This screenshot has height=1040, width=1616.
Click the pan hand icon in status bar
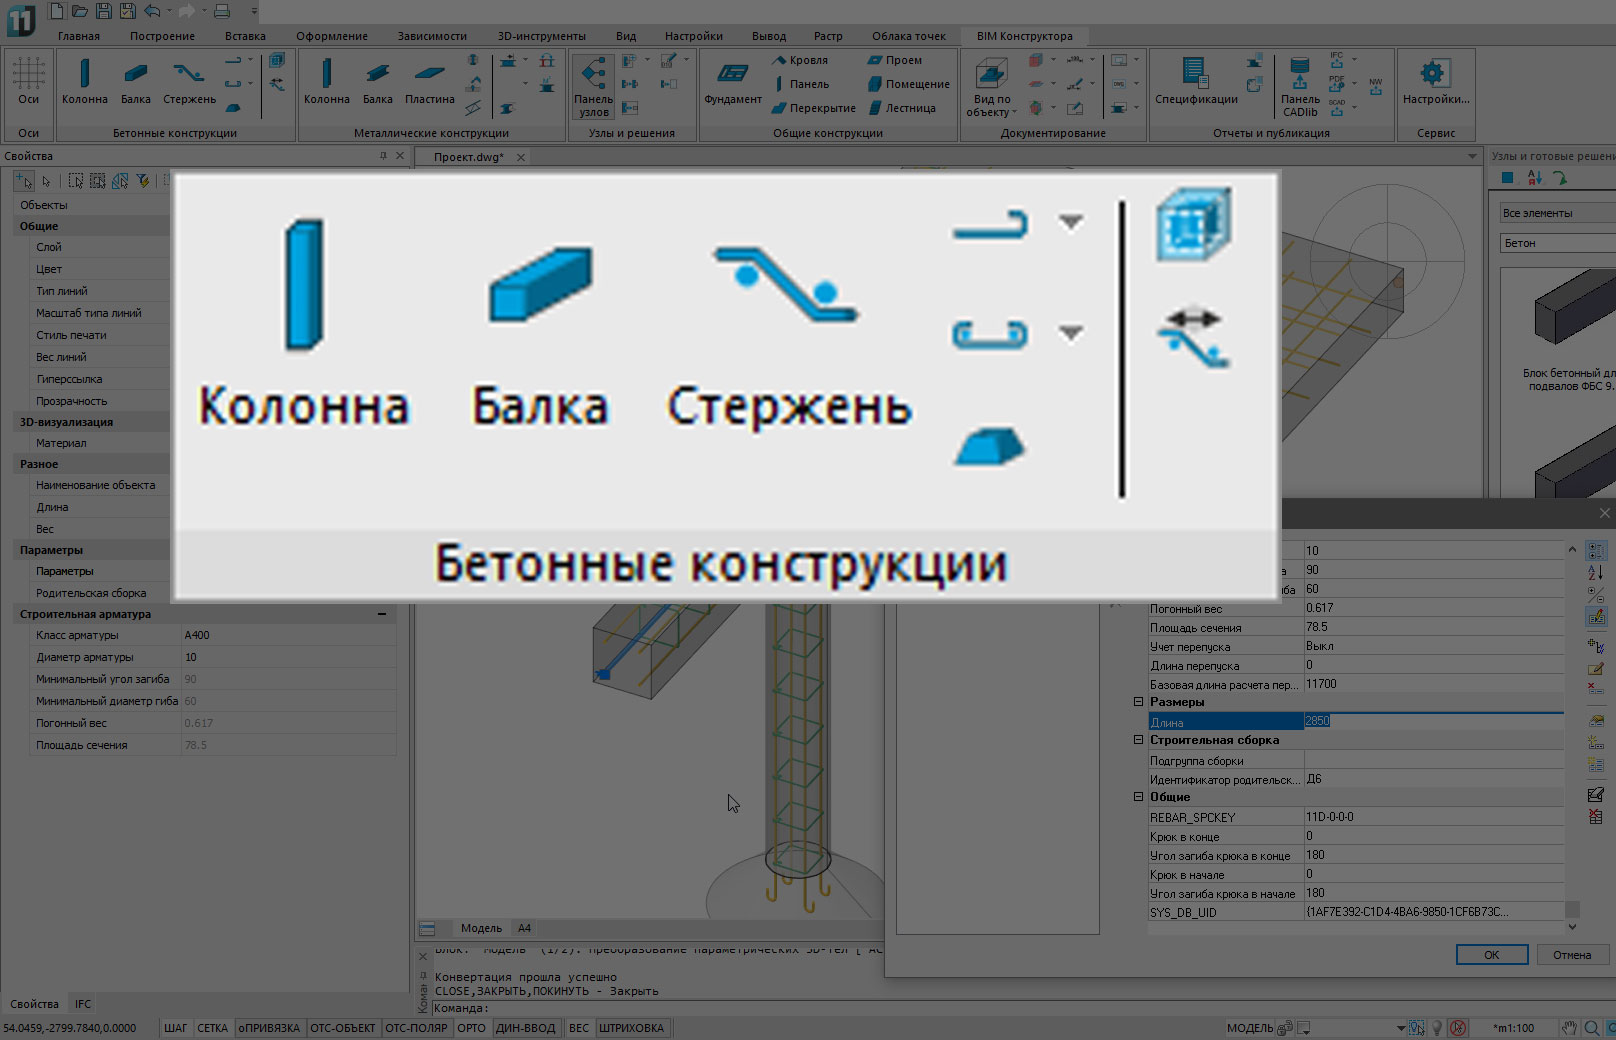[x=1570, y=1028]
